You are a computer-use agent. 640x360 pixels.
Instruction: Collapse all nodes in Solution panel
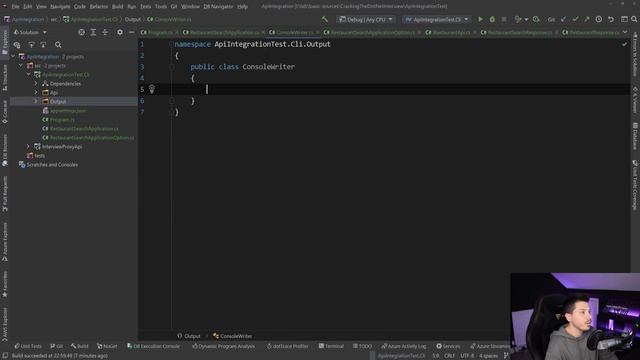coord(105,32)
